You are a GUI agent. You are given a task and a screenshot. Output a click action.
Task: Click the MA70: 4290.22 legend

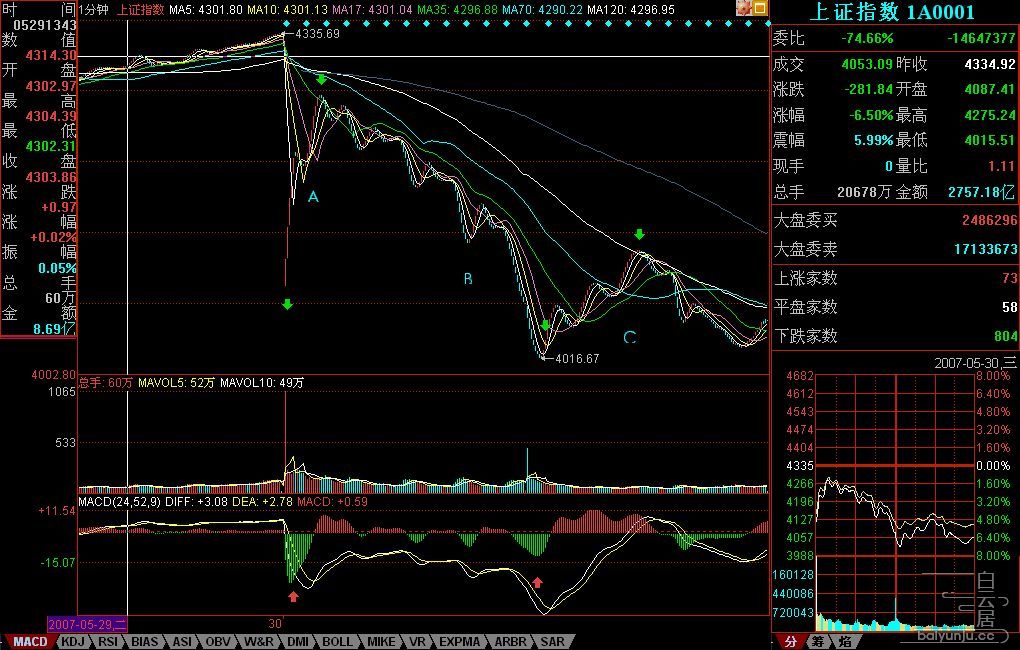(543, 10)
